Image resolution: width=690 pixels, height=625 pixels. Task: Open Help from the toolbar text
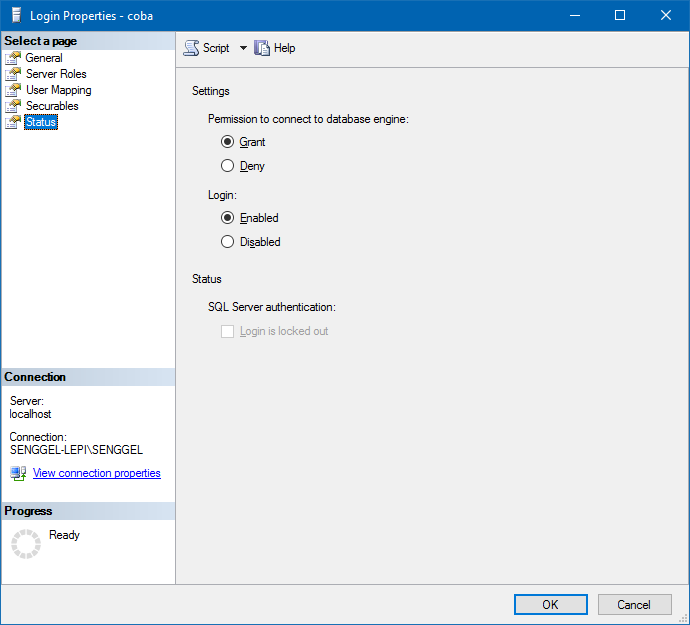point(284,48)
